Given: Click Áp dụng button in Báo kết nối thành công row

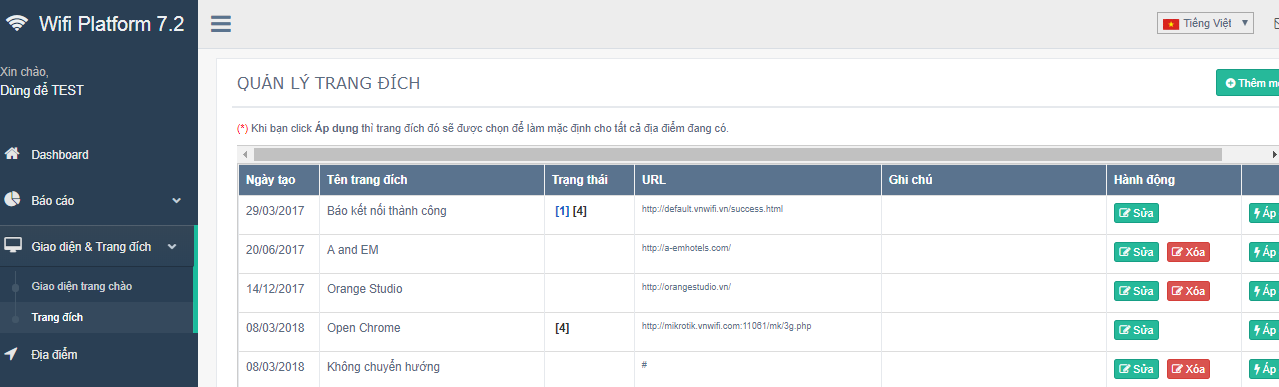Looking at the screenshot, I should tap(1264, 212).
